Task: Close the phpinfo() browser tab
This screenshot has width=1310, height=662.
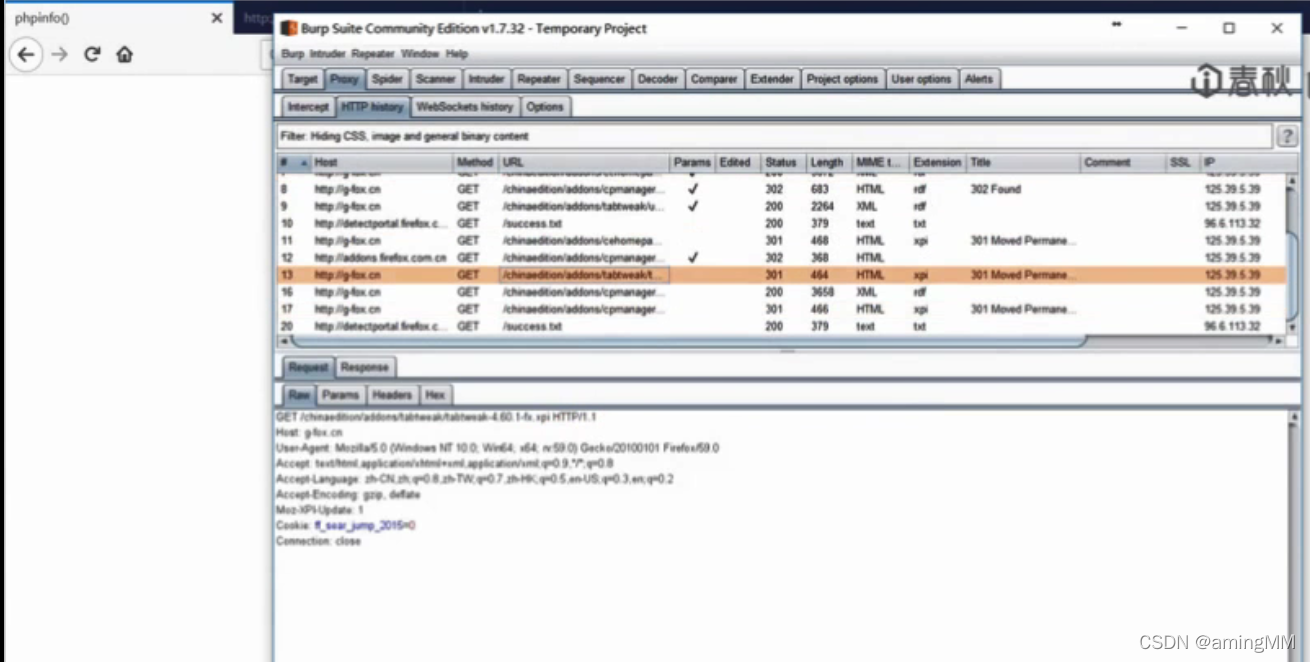Action: tap(216, 18)
